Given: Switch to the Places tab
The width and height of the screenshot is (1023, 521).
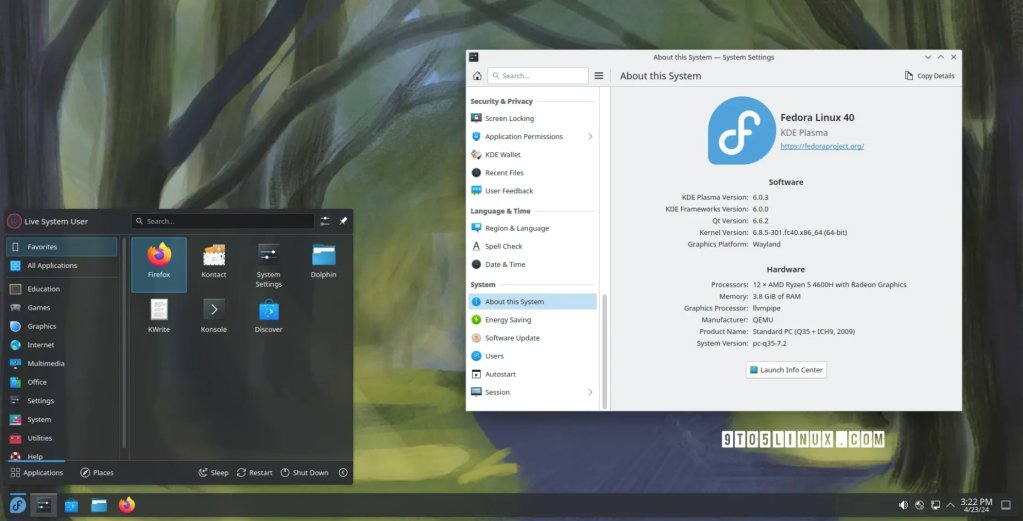Looking at the screenshot, I should 96,472.
